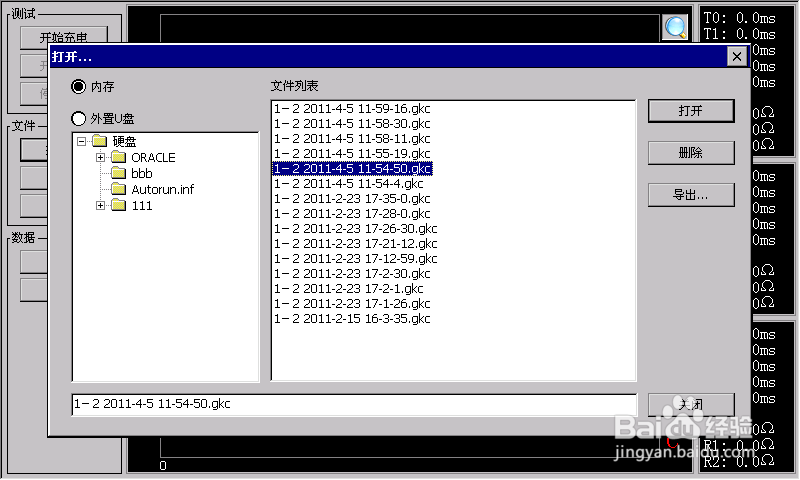The image size is (800, 480).
Task: Expand the 111 folder node
Action: [x=101, y=206]
